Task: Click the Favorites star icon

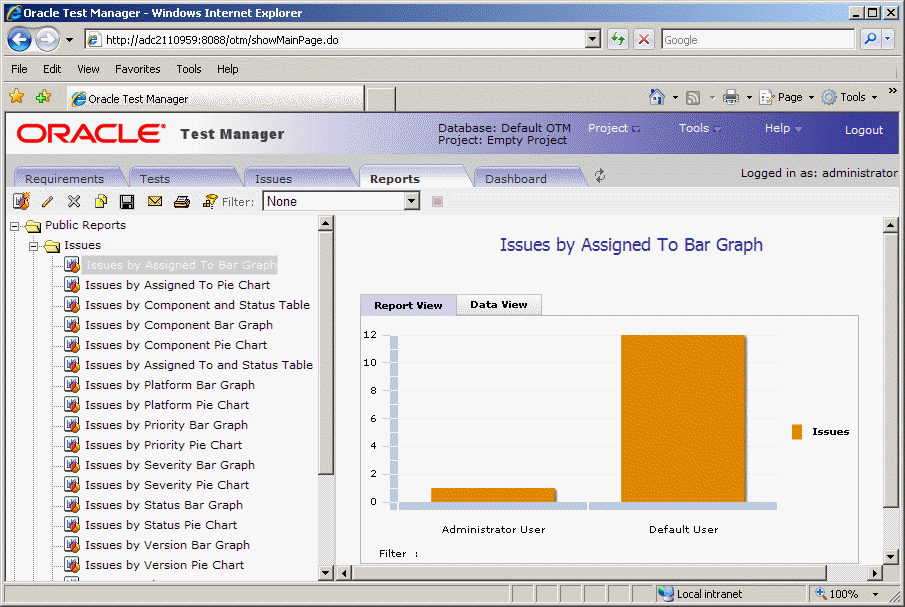Action: (x=17, y=96)
